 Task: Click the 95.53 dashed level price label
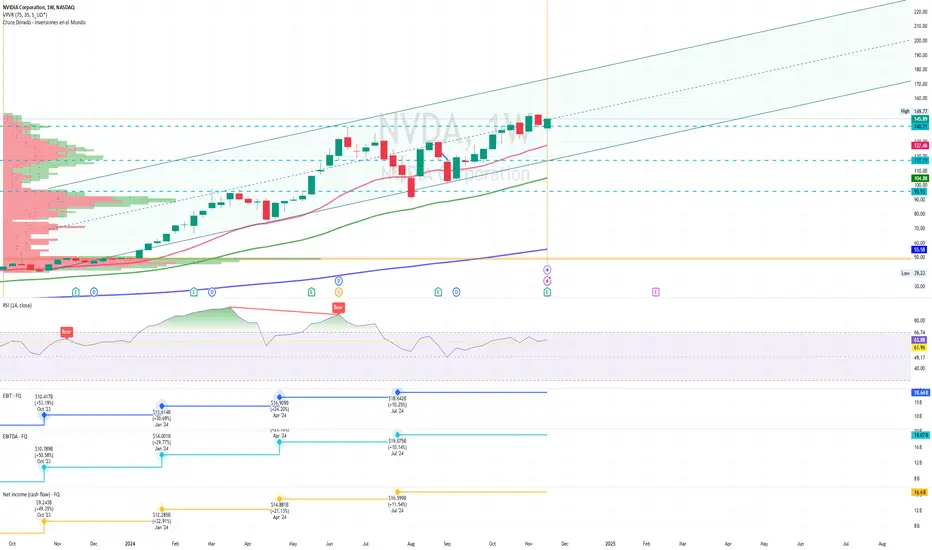click(x=920, y=191)
